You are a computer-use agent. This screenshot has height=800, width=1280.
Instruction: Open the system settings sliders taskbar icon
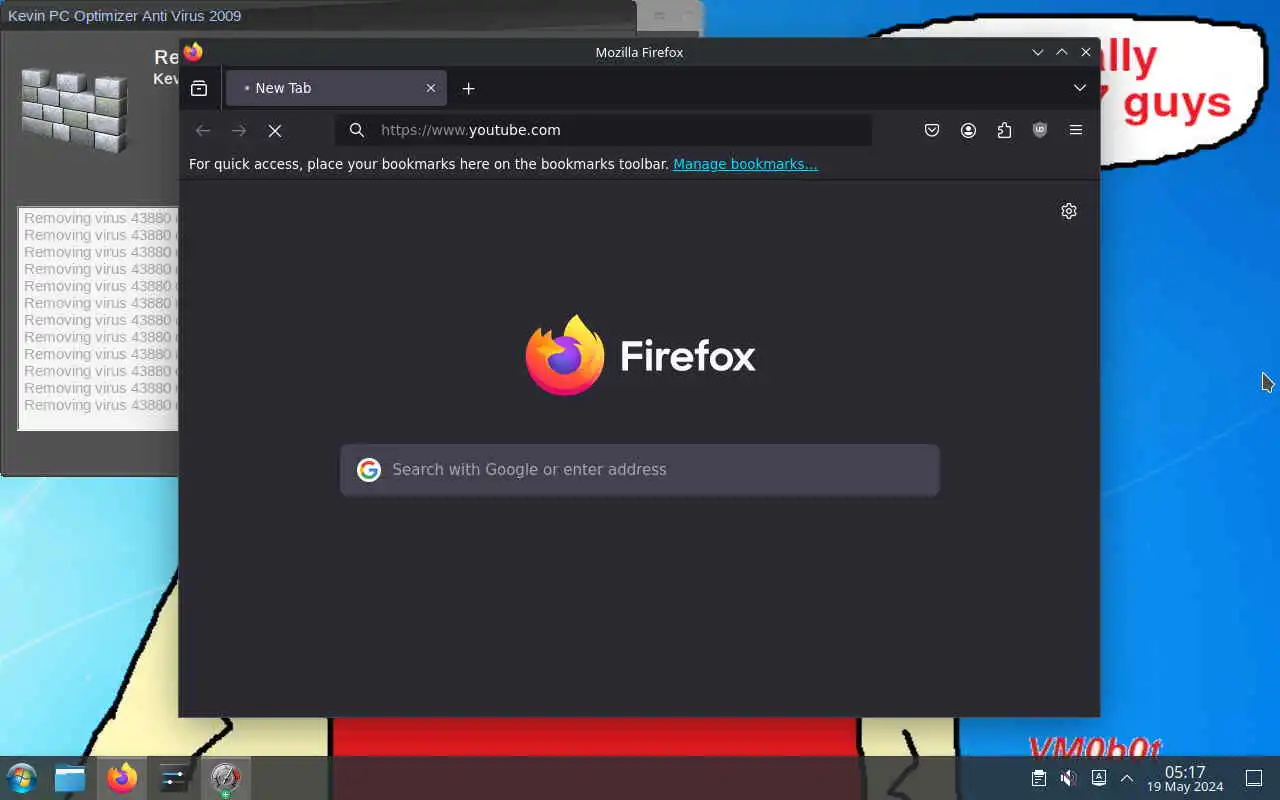174,778
